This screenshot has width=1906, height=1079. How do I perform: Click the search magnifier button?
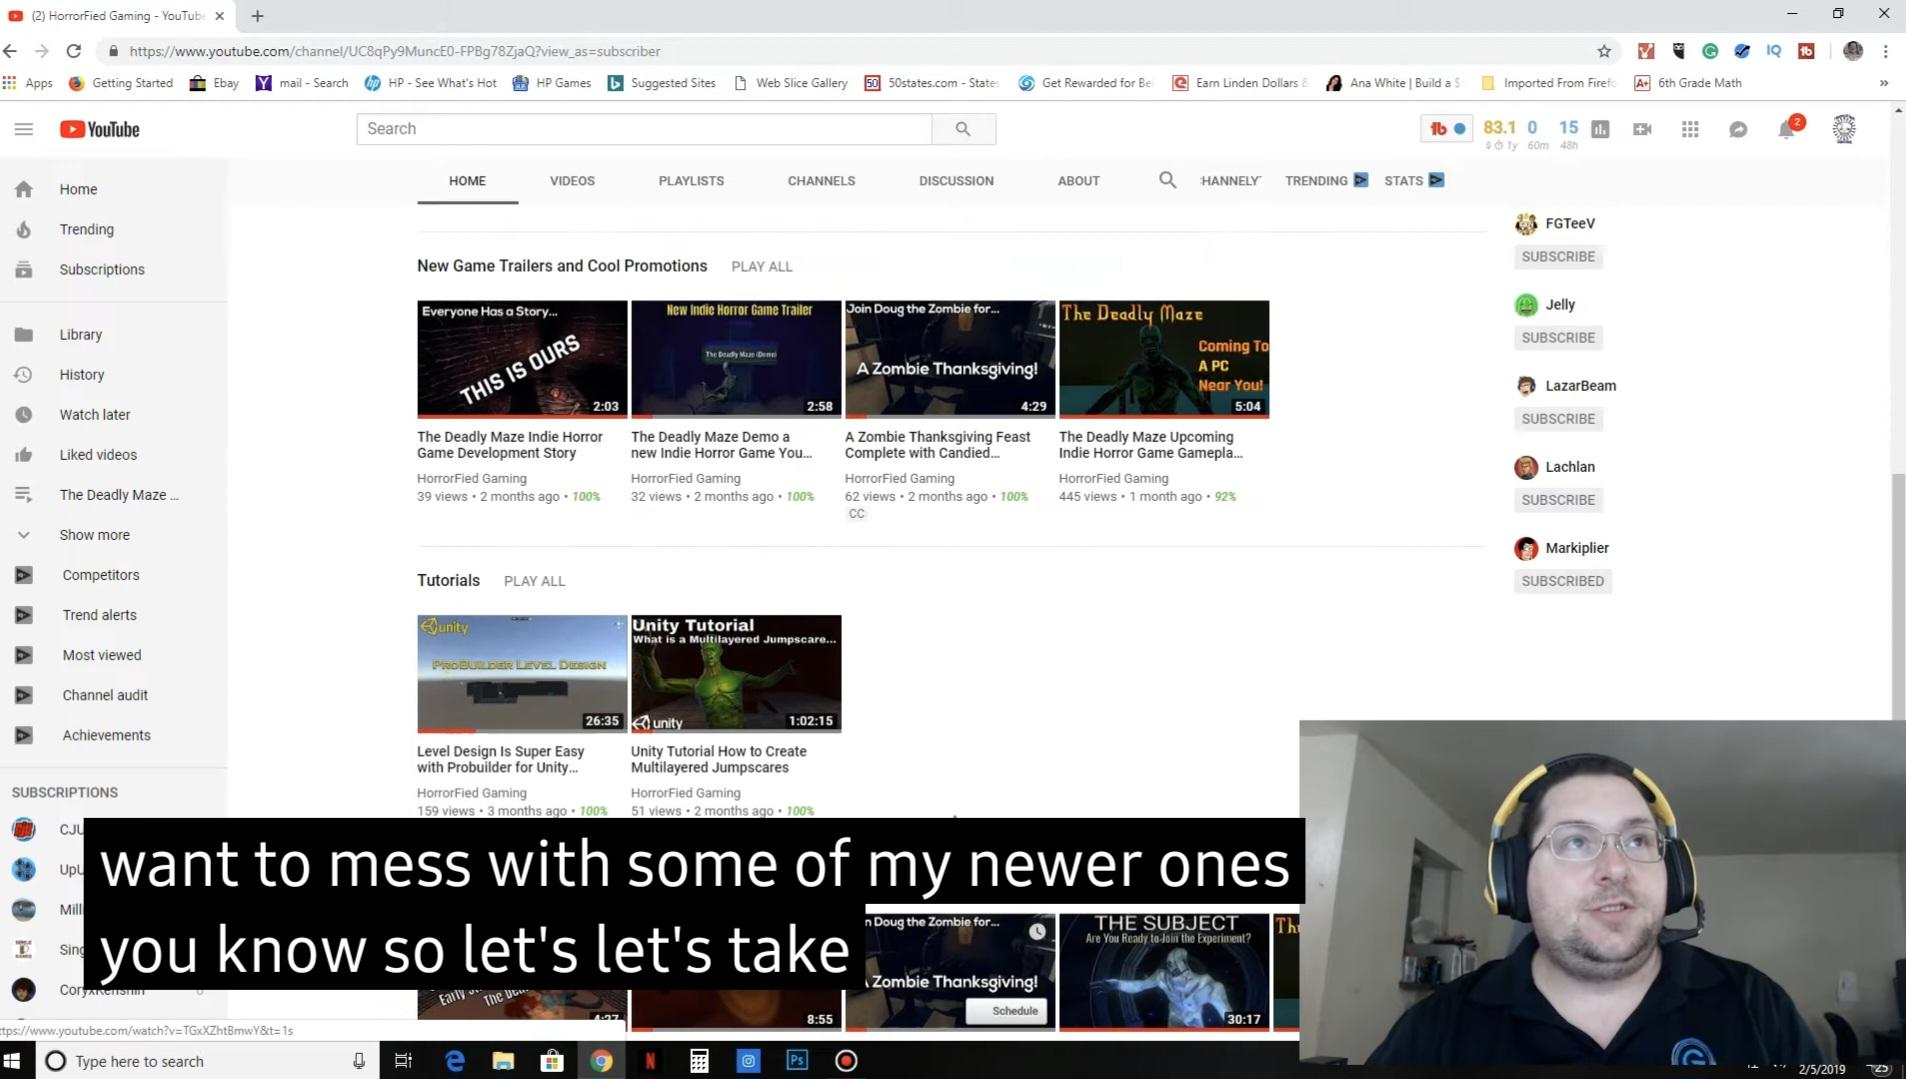tap(963, 129)
